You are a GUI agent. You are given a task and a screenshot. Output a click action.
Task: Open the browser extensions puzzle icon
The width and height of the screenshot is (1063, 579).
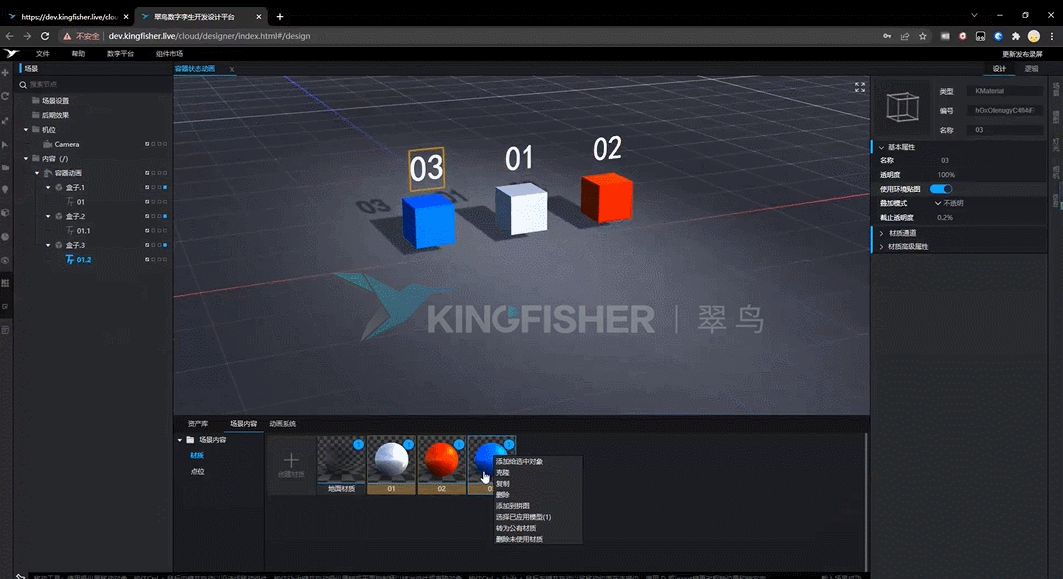[1016, 36]
